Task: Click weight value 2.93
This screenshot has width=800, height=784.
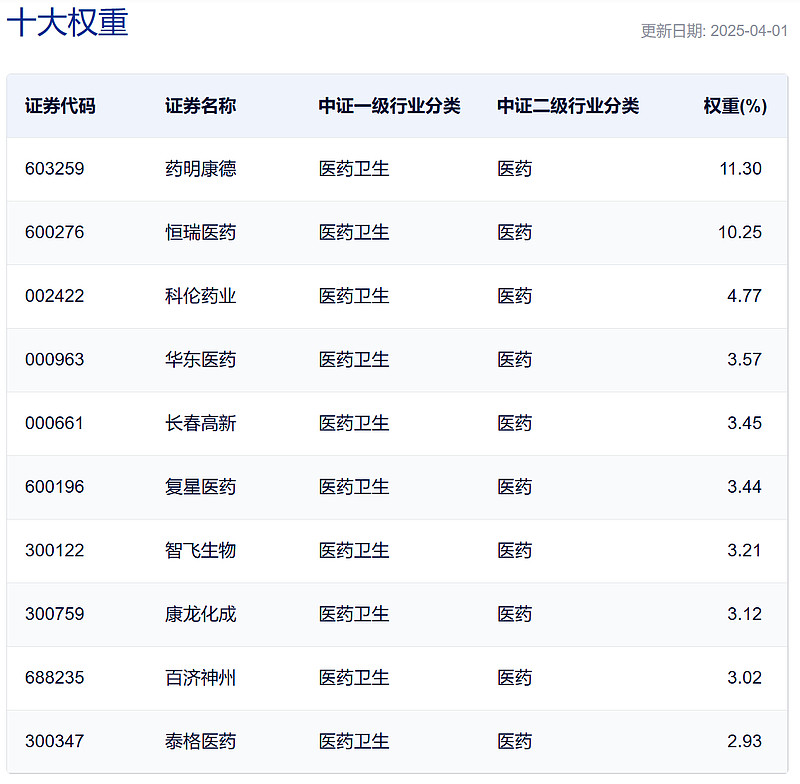Action: point(744,741)
